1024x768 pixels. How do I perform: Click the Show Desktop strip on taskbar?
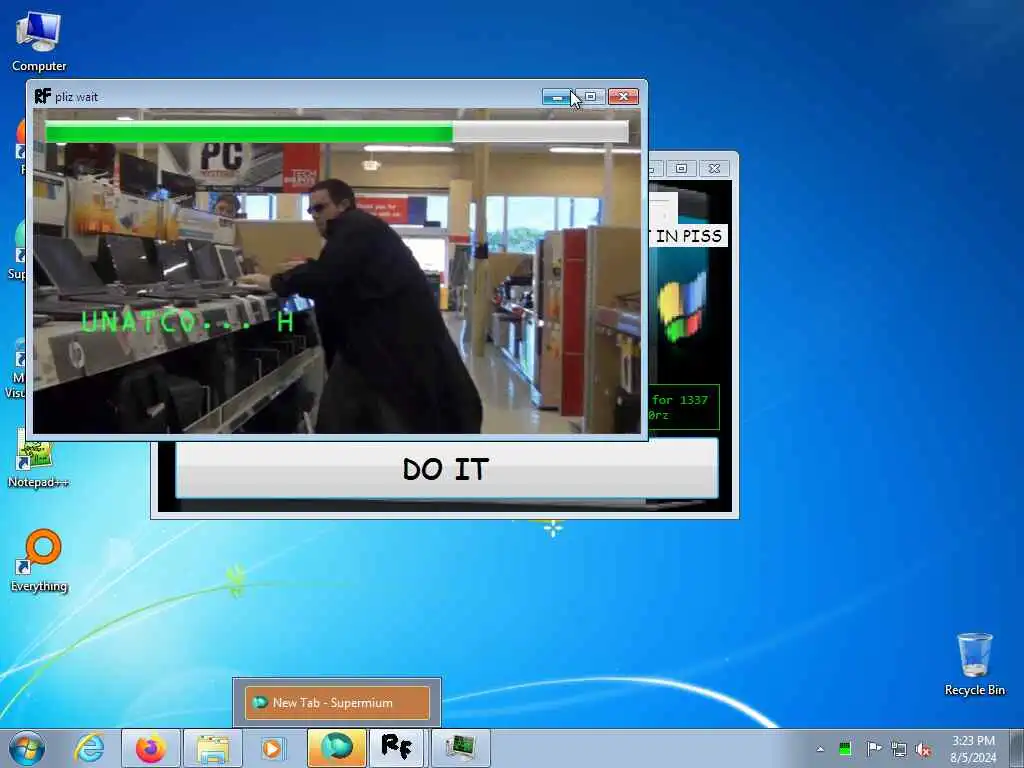coord(1017,748)
